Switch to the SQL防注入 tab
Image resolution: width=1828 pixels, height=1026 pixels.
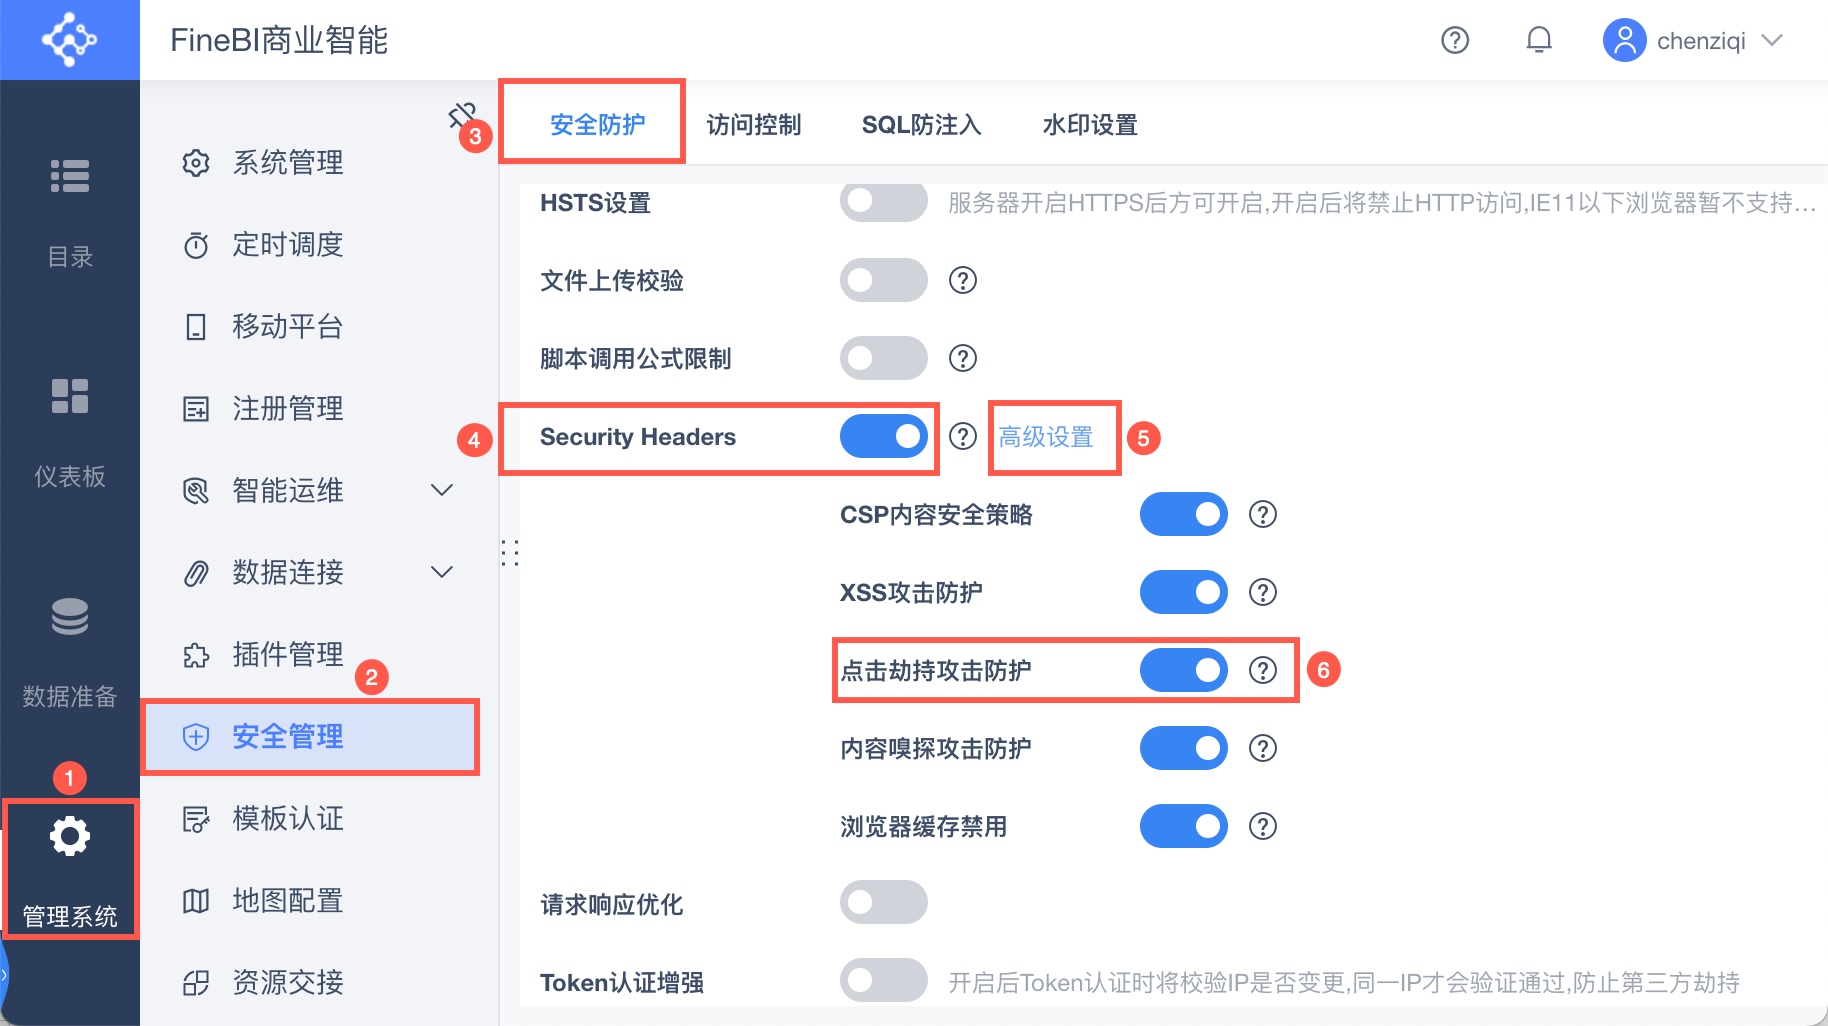point(920,124)
